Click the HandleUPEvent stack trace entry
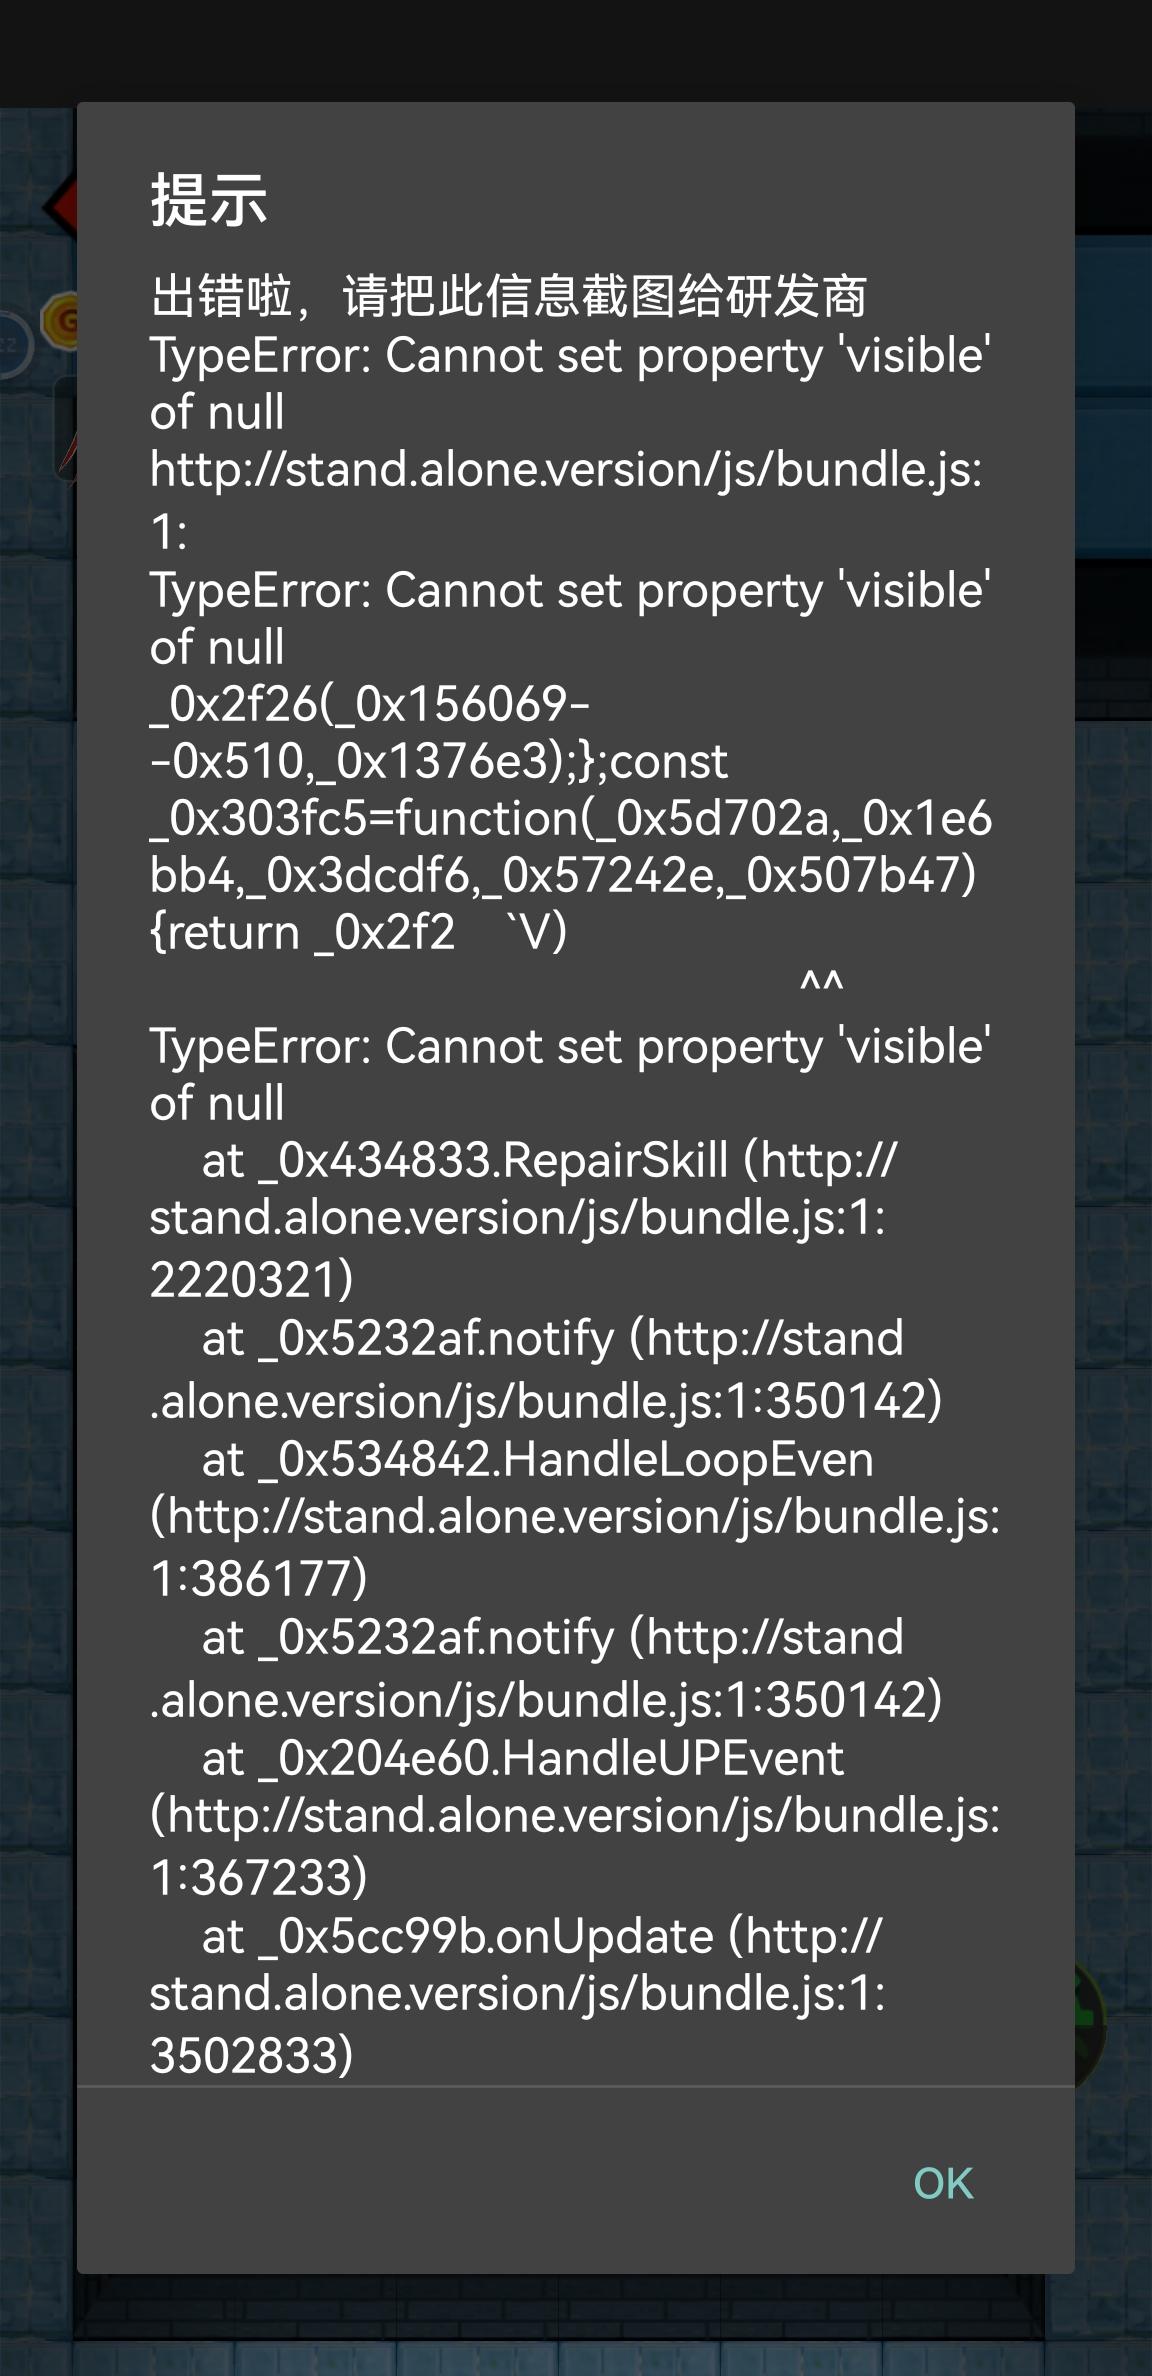The height and width of the screenshot is (2376, 1152). pyautogui.click(x=575, y=1817)
